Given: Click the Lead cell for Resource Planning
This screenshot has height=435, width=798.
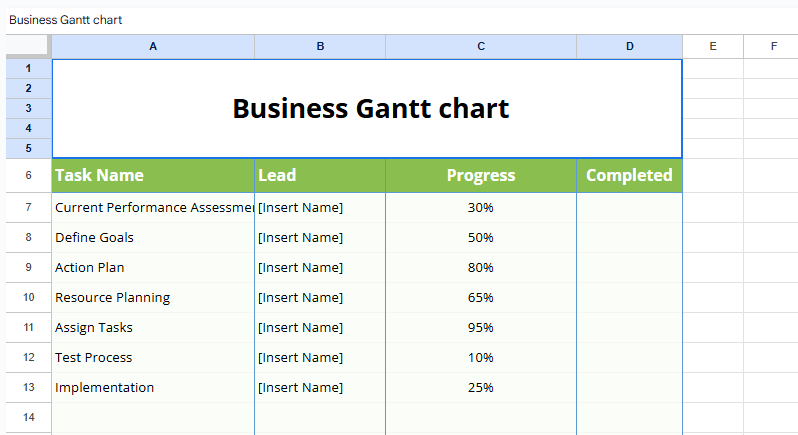Looking at the screenshot, I should coord(320,298).
